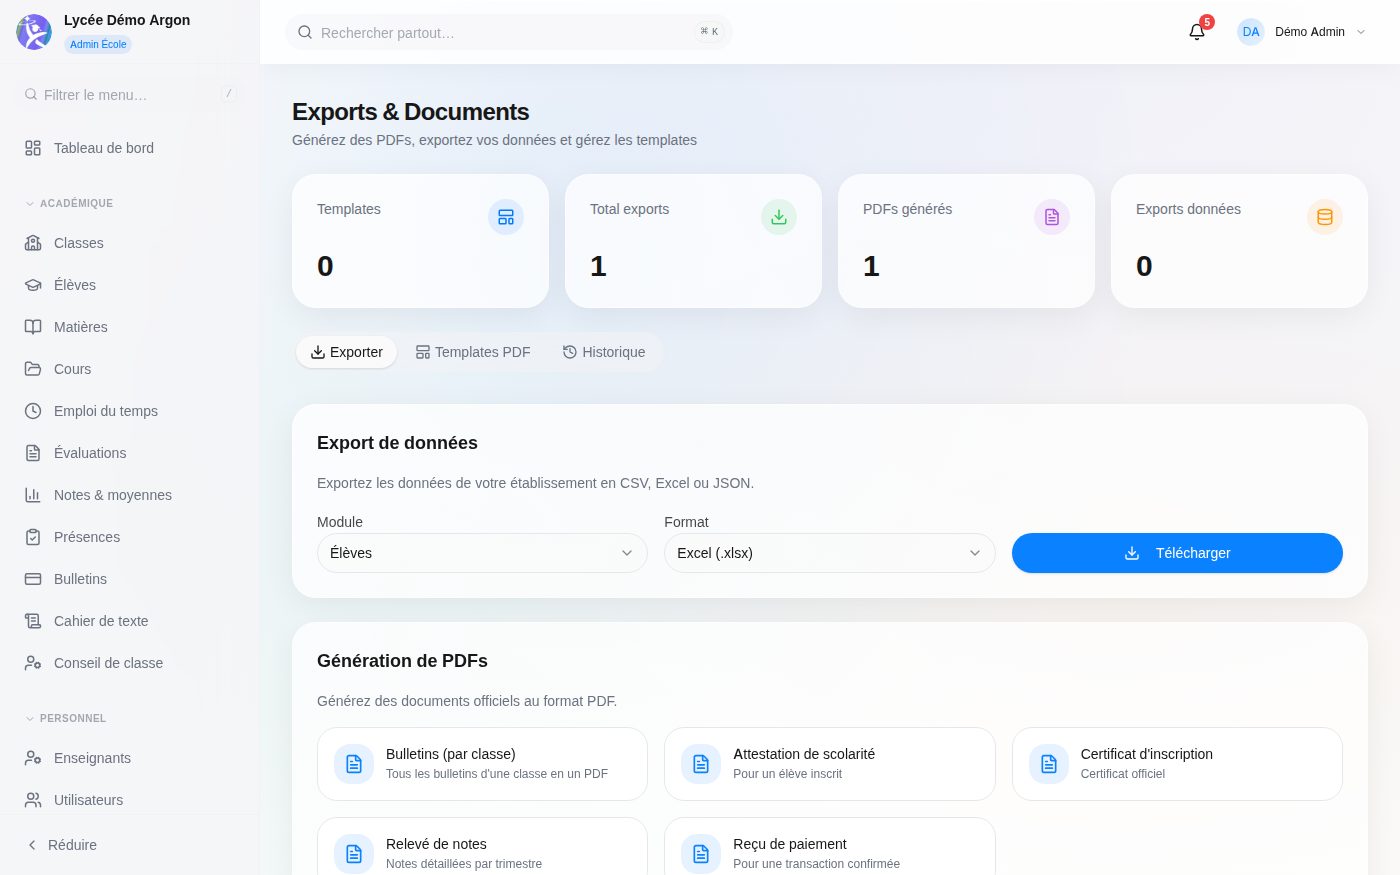Image resolution: width=1400 pixels, height=875 pixels.
Task: Generate Bulletins (par classe) PDF
Action: tap(482, 764)
